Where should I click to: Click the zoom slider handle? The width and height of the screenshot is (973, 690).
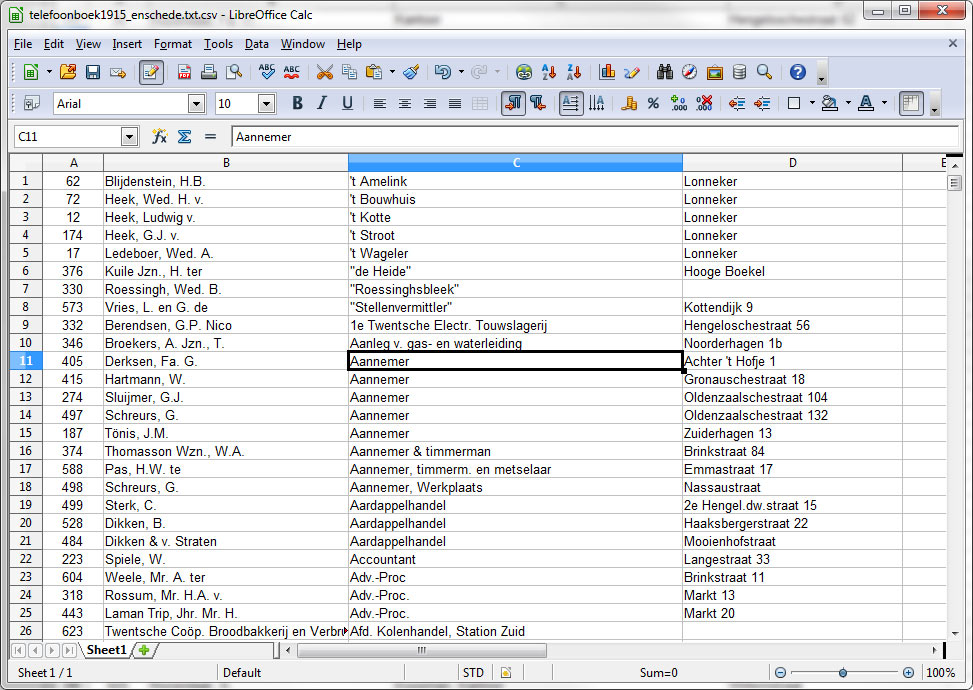click(843, 673)
